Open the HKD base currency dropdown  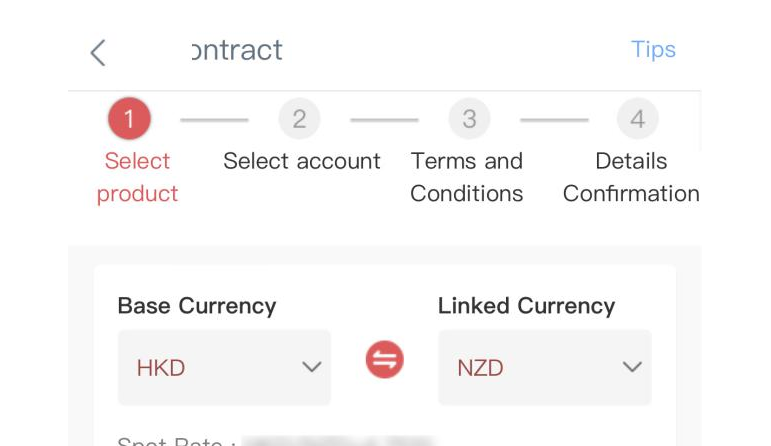(x=224, y=367)
